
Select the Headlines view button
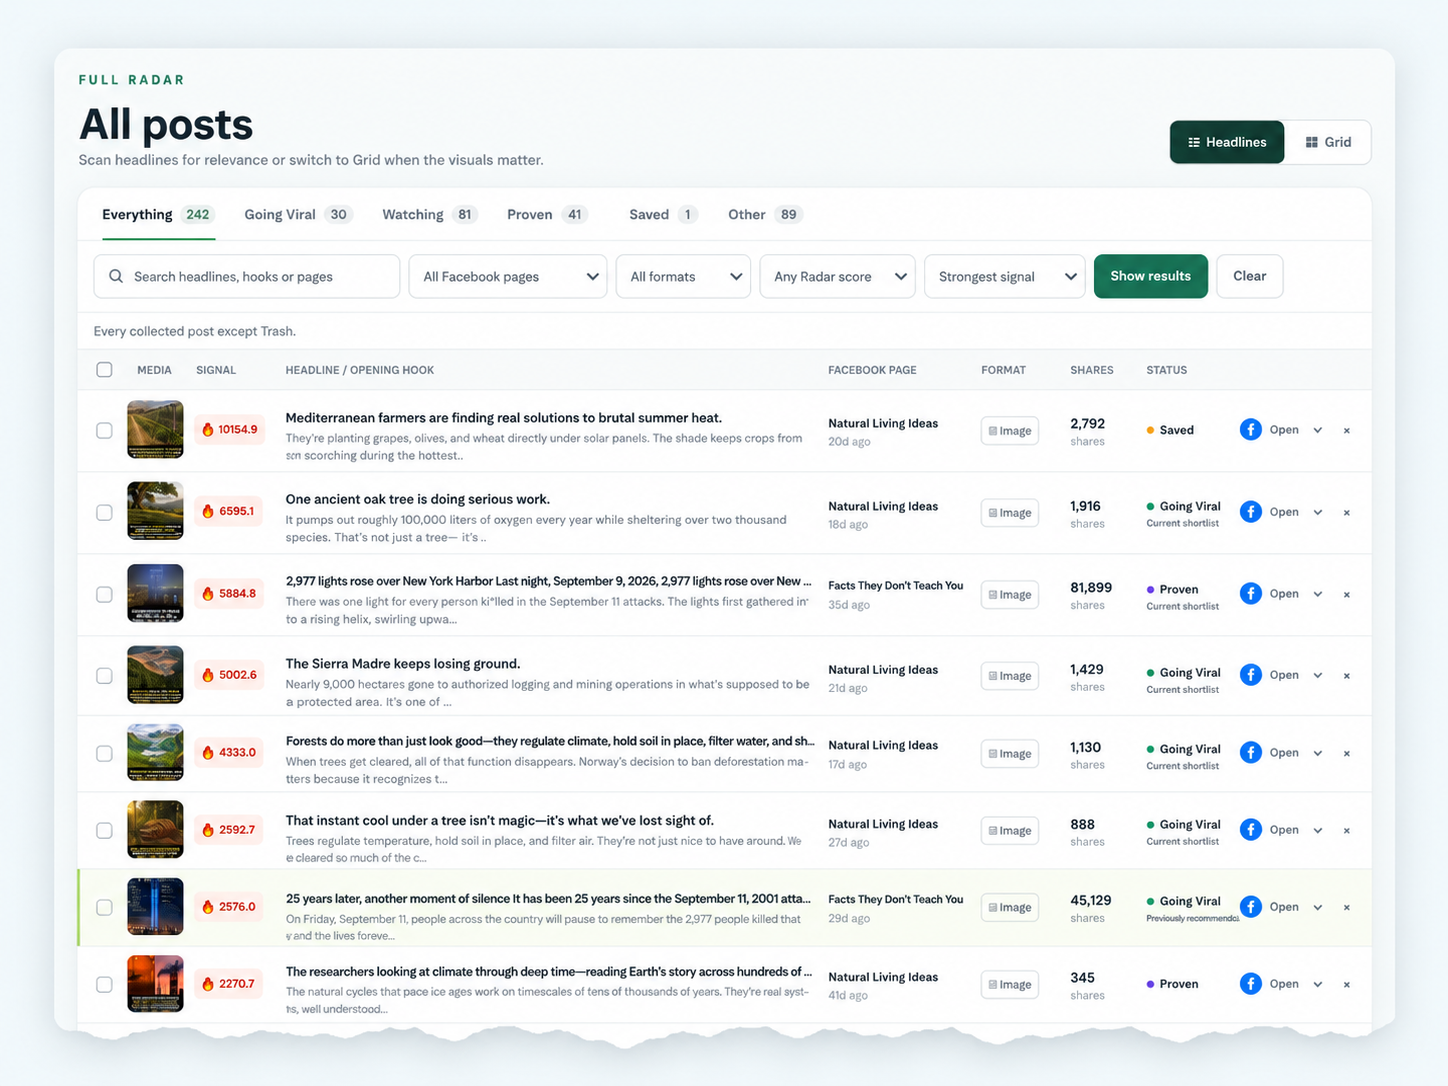coord(1227,142)
